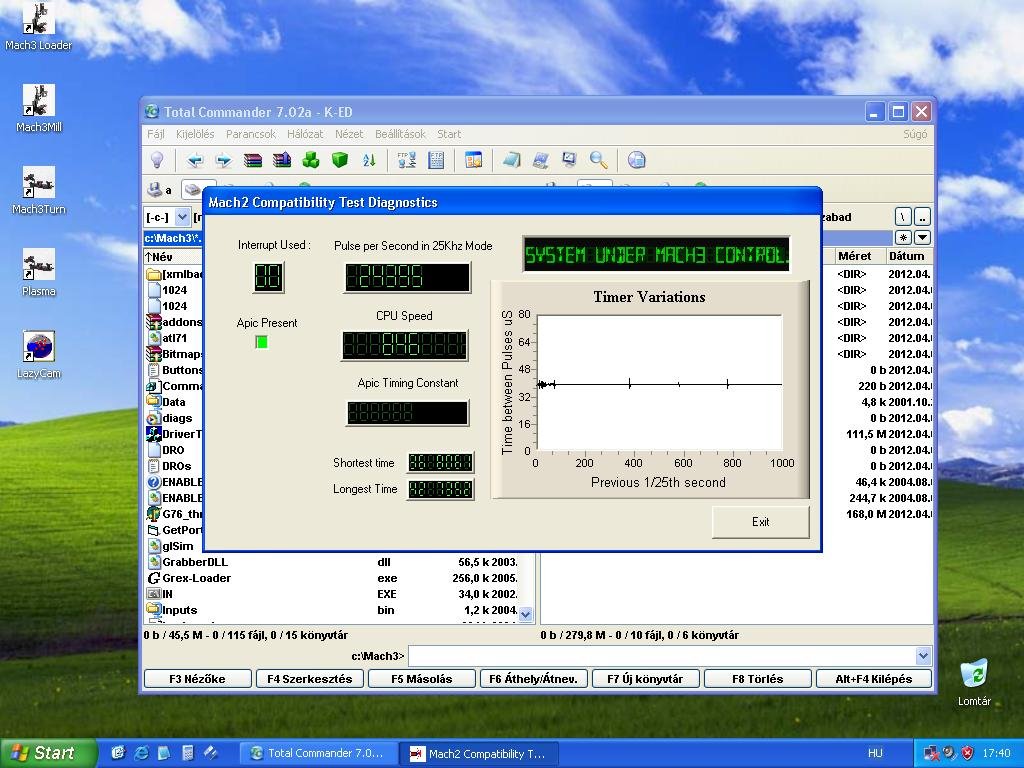Click the F4 Szerkesztés button

click(x=310, y=679)
